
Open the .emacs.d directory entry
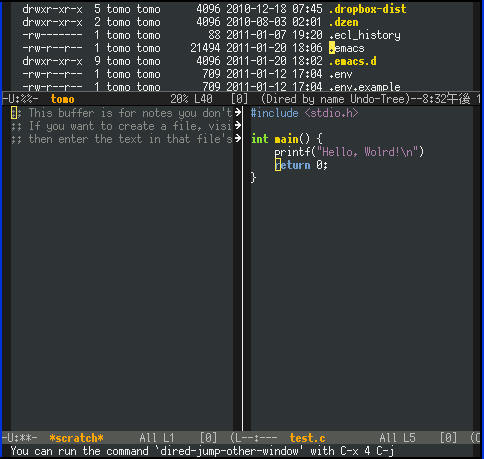tap(352, 61)
